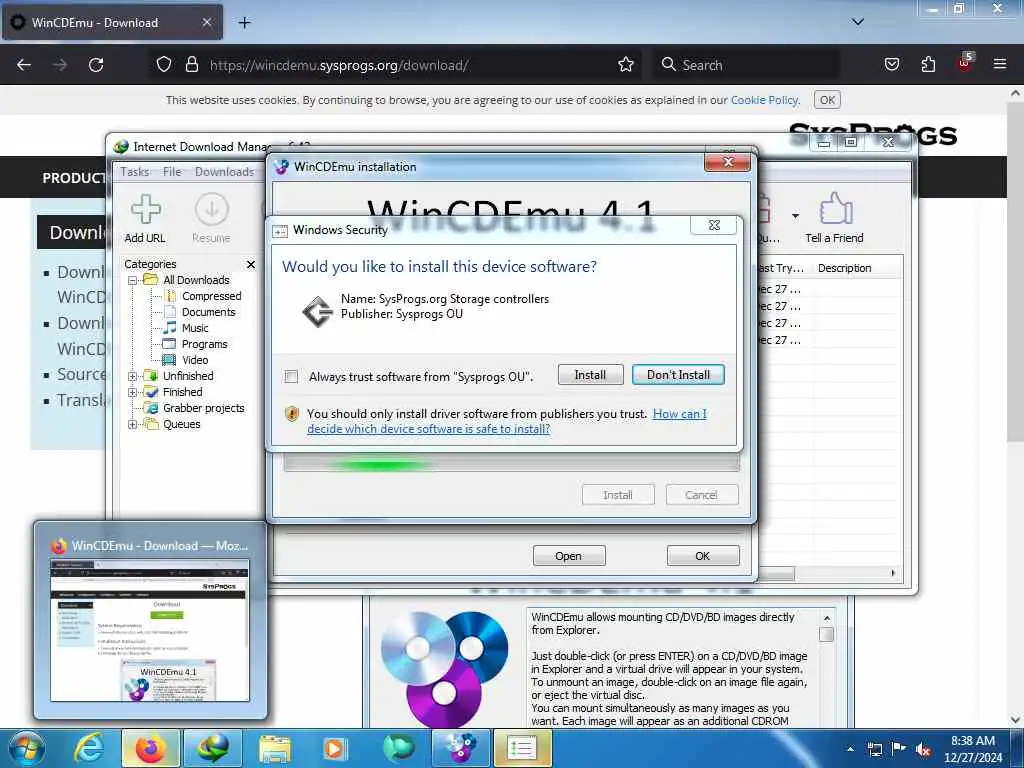Show hidden tray icons arrow
The height and width of the screenshot is (768, 1024).
[x=850, y=748]
